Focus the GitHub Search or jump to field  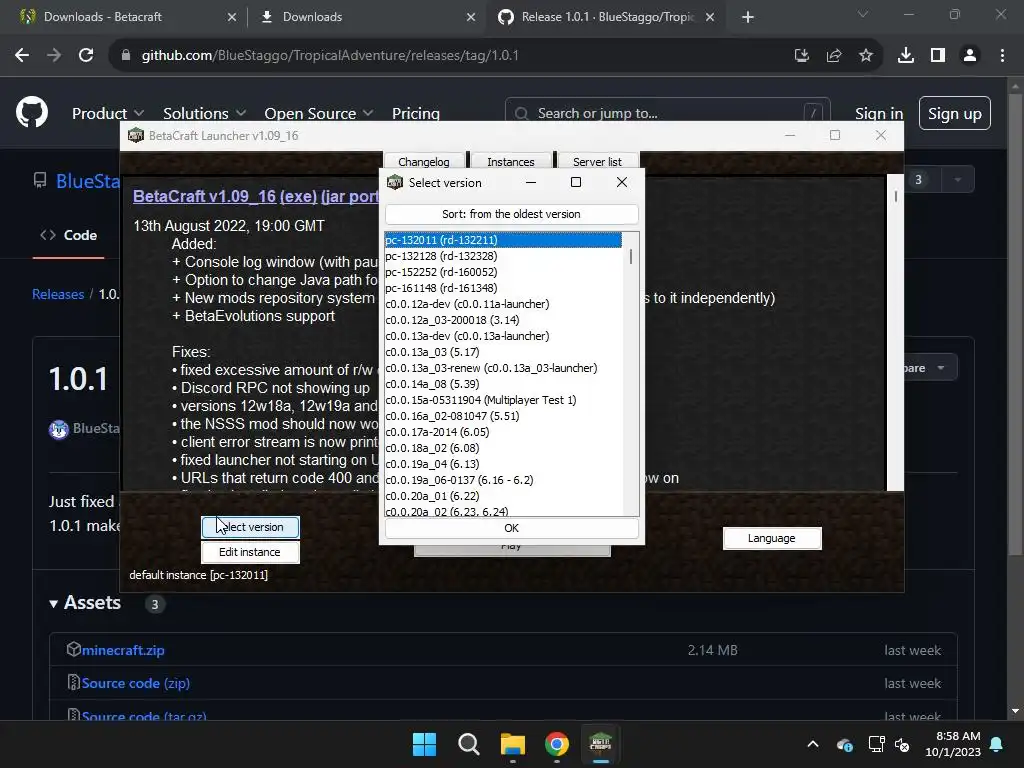coord(667,113)
